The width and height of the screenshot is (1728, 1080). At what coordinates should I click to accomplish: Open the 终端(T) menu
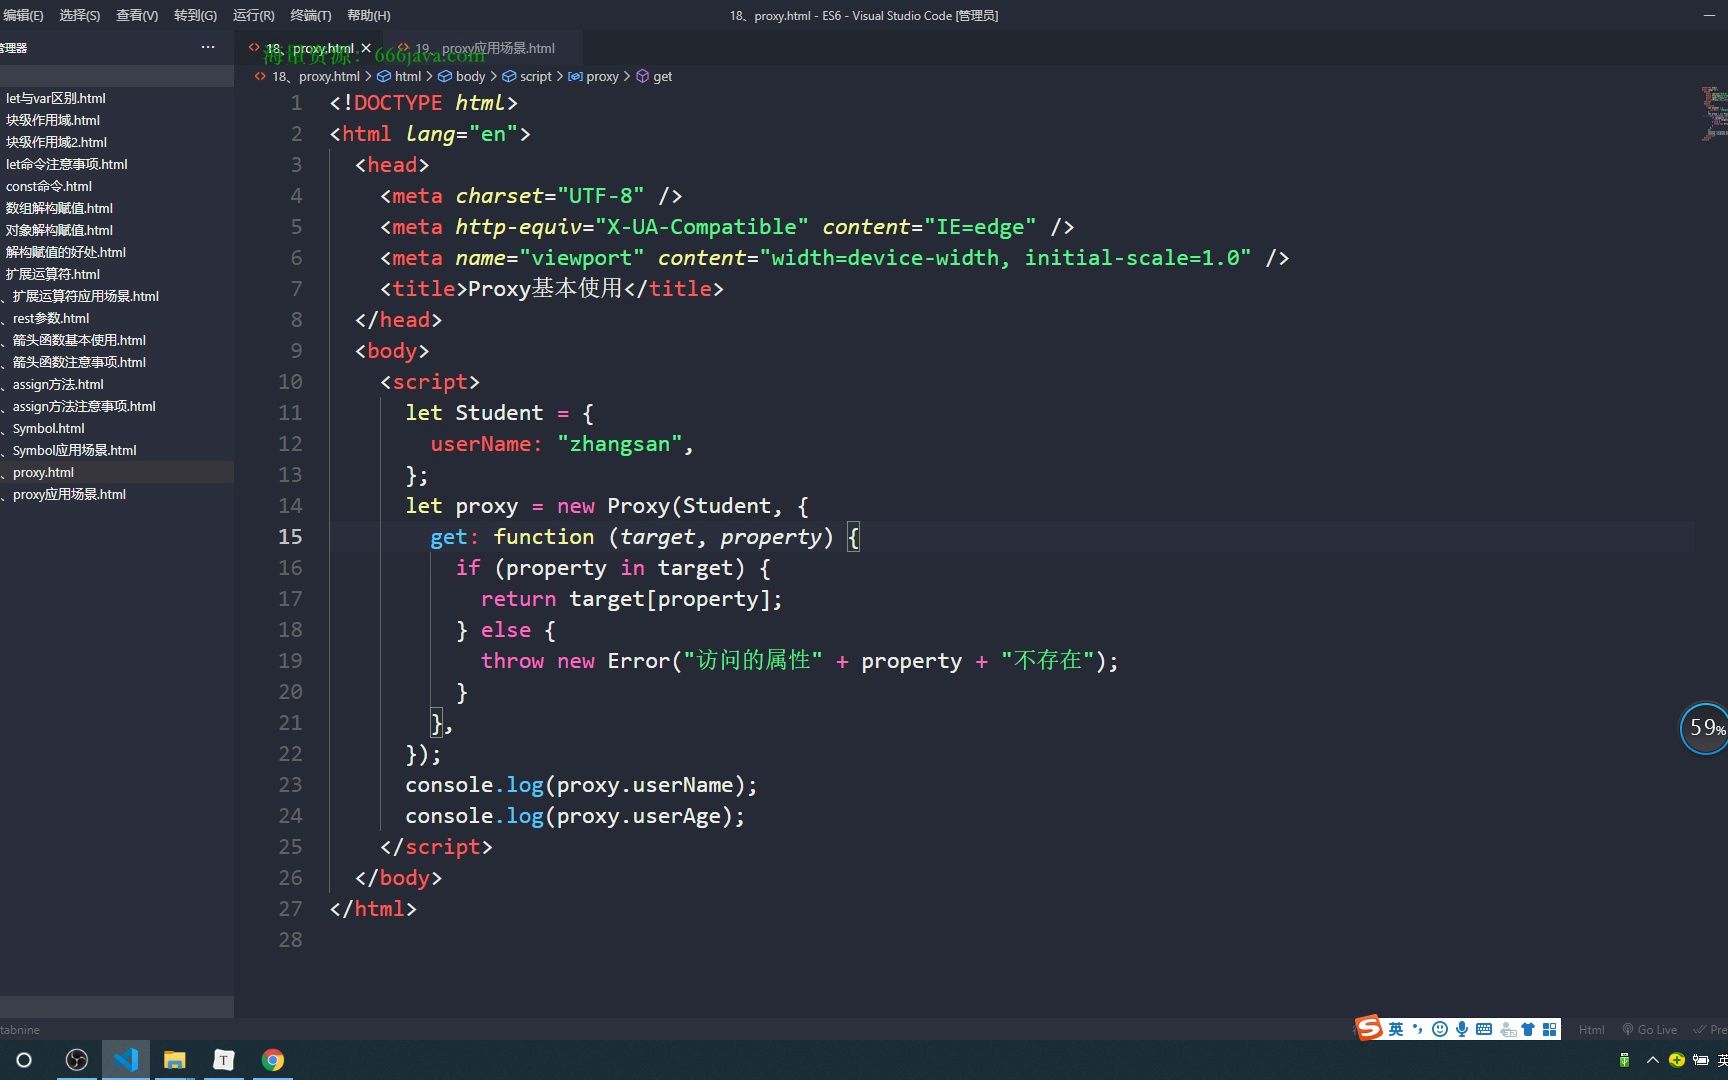[310, 15]
